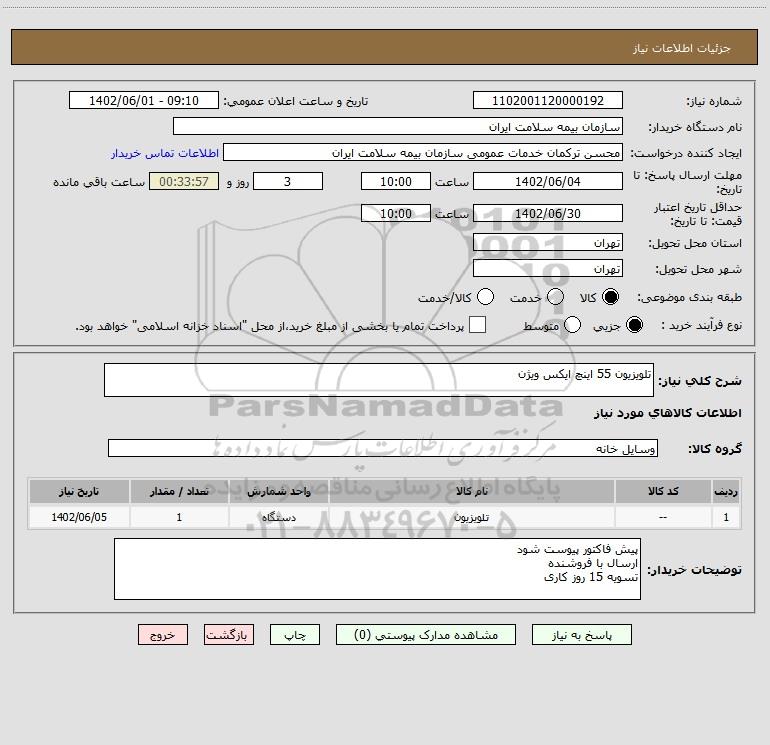
Task: Click the announcement date field 1402/06/01 - 09:10
Action: (144, 101)
